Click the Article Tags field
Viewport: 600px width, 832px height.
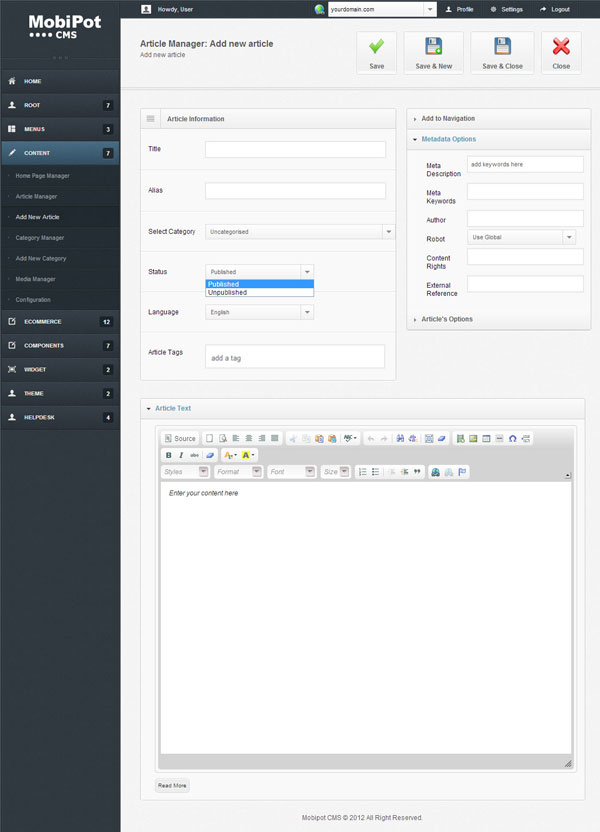point(295,357)
